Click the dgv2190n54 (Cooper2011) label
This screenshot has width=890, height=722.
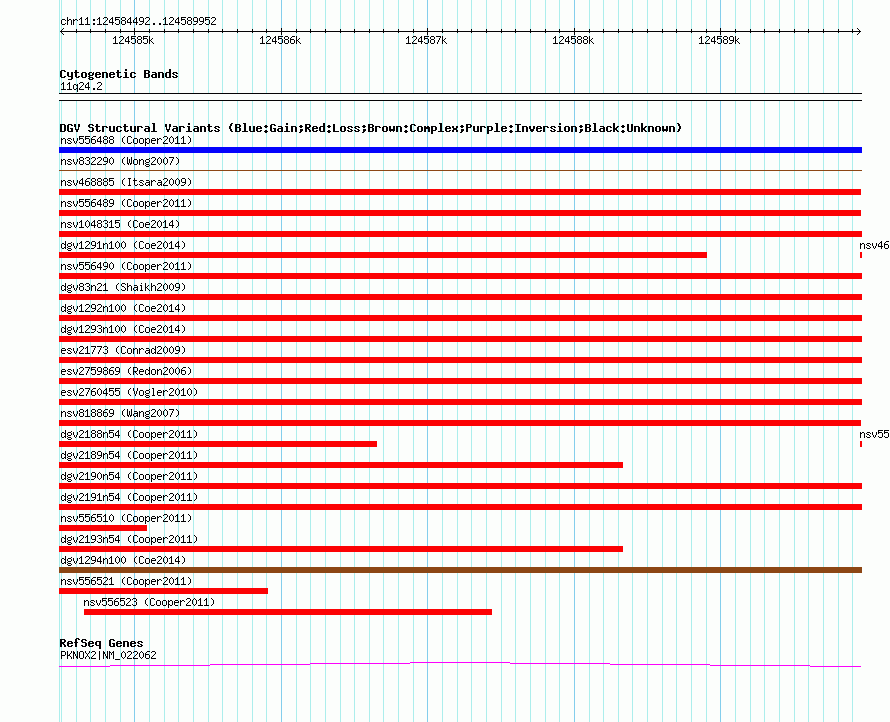(129, 476)
